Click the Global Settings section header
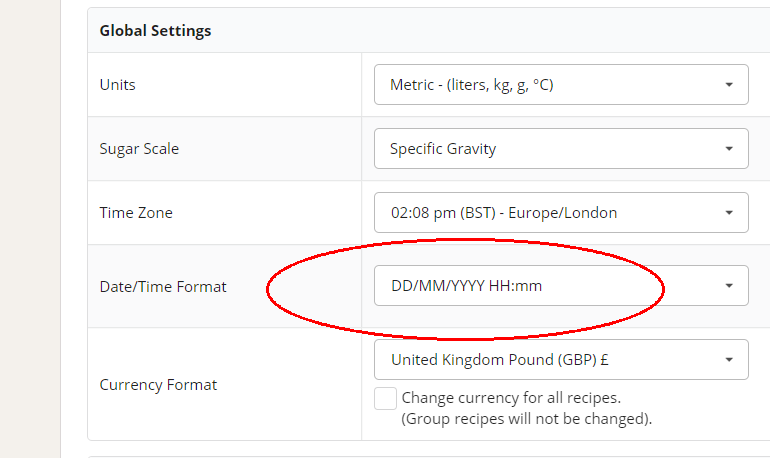Image resolution: width=770 pixels, height=458 pixels. [x=155, y=31]
